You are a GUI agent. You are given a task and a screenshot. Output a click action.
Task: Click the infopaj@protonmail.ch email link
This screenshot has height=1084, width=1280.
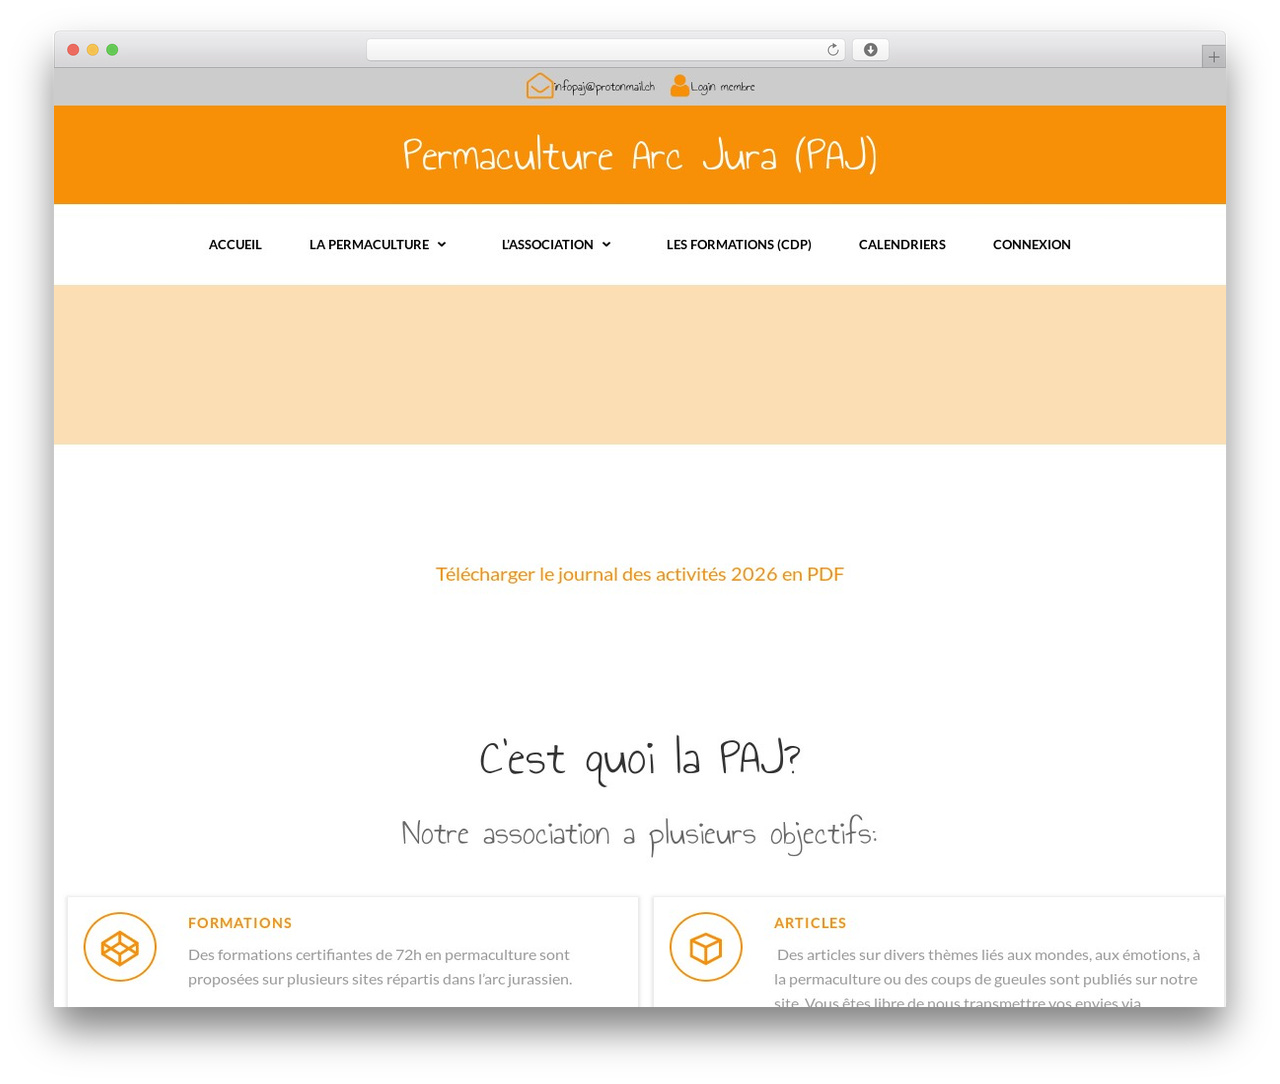click(604, 87)
